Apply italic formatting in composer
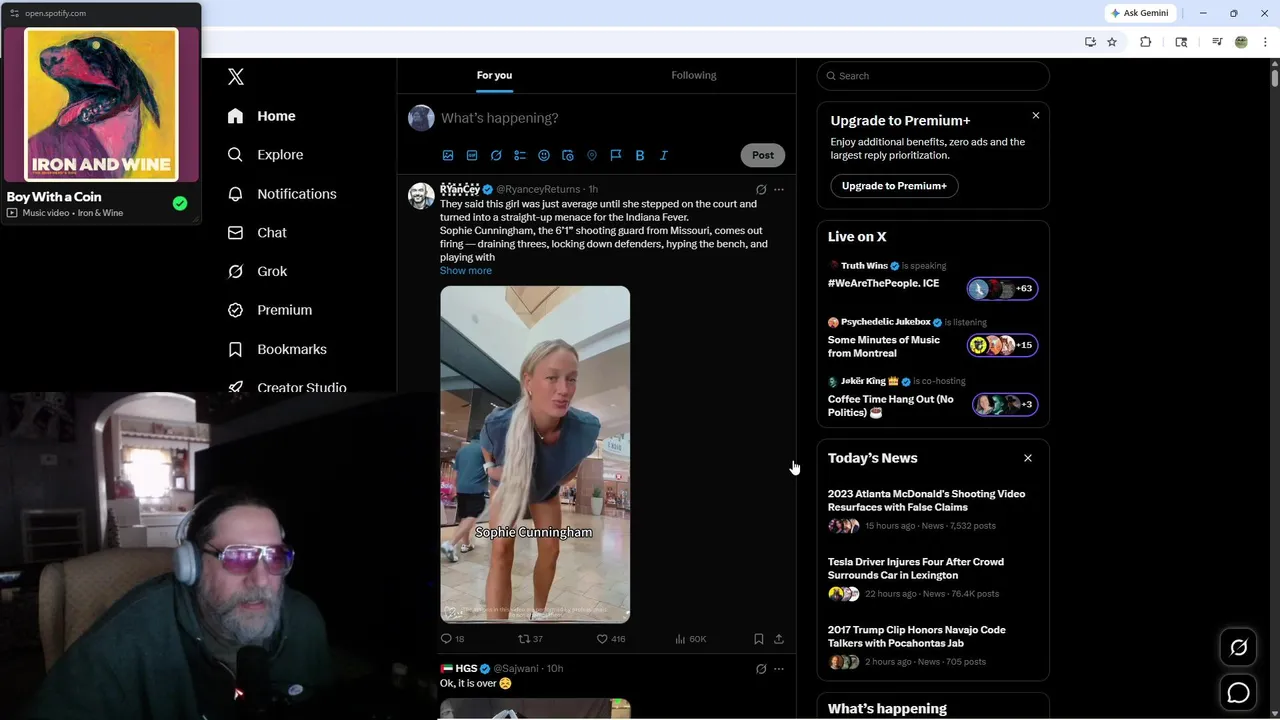Viewport: 1280px width, 720px height. pyautogui.click(x=664, y=155)
